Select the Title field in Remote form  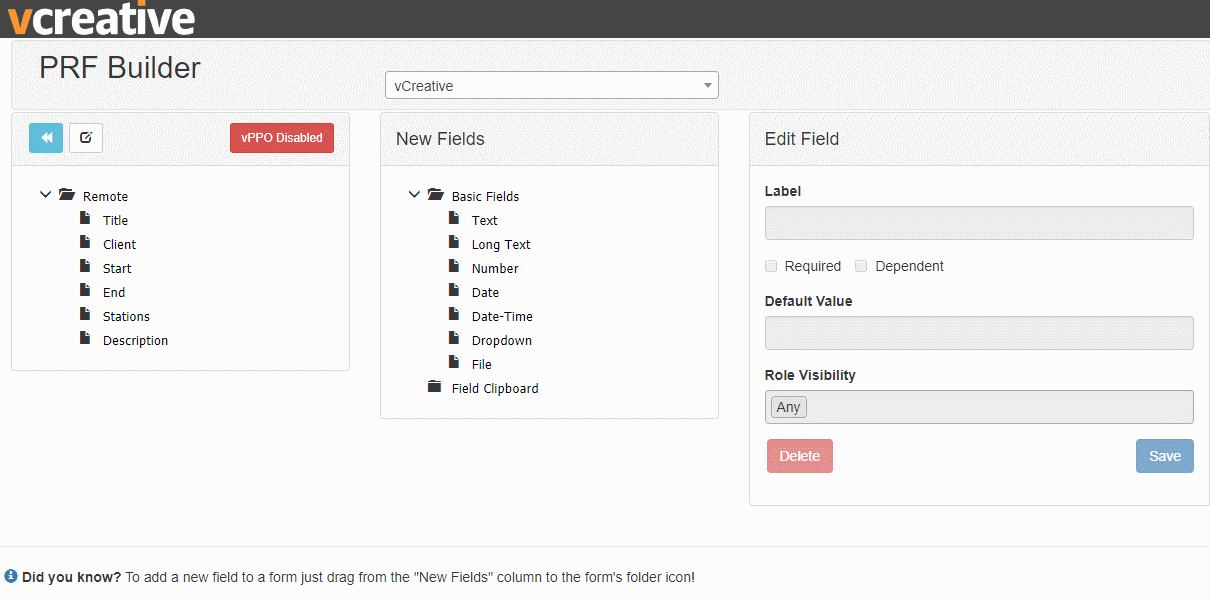(115, 221)
